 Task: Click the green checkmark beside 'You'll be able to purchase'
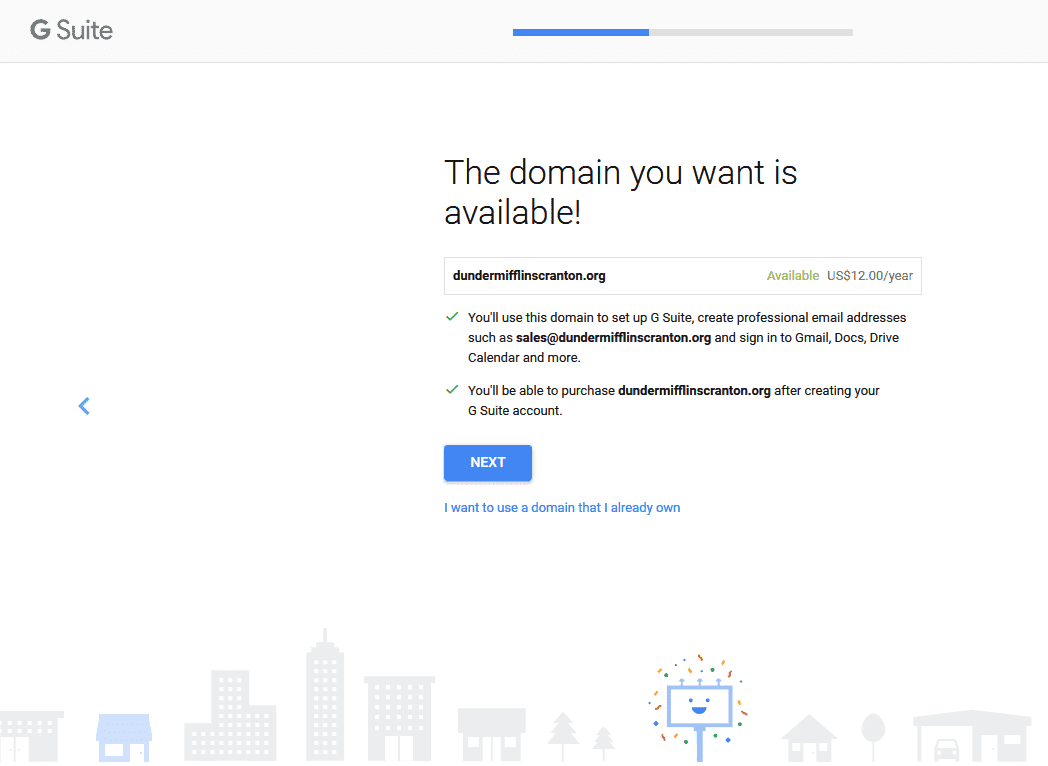tap(452, 390)
